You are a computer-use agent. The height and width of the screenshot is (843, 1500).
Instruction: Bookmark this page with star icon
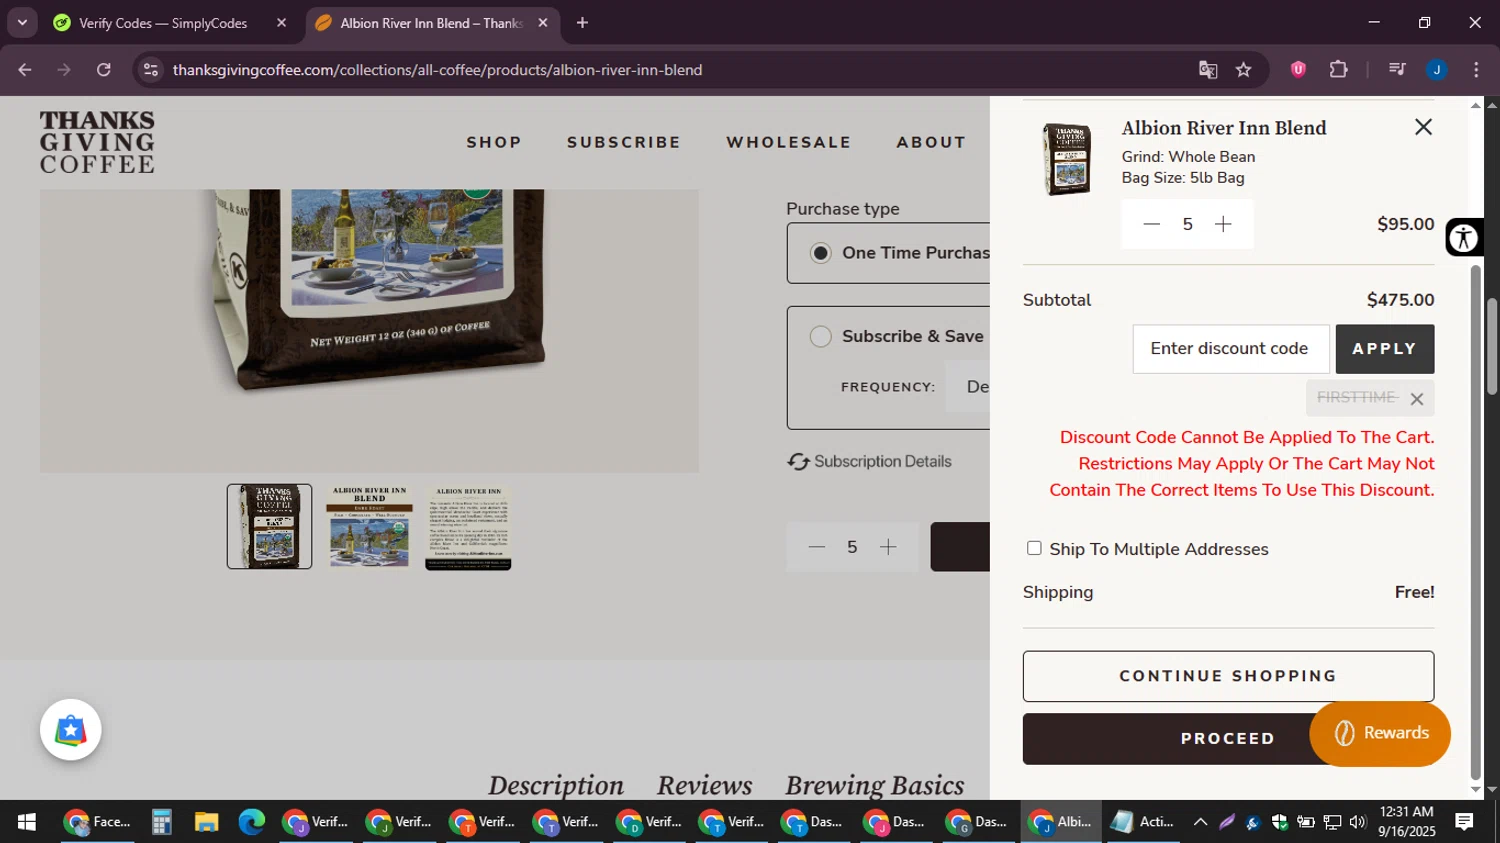tap(1243, 70)
